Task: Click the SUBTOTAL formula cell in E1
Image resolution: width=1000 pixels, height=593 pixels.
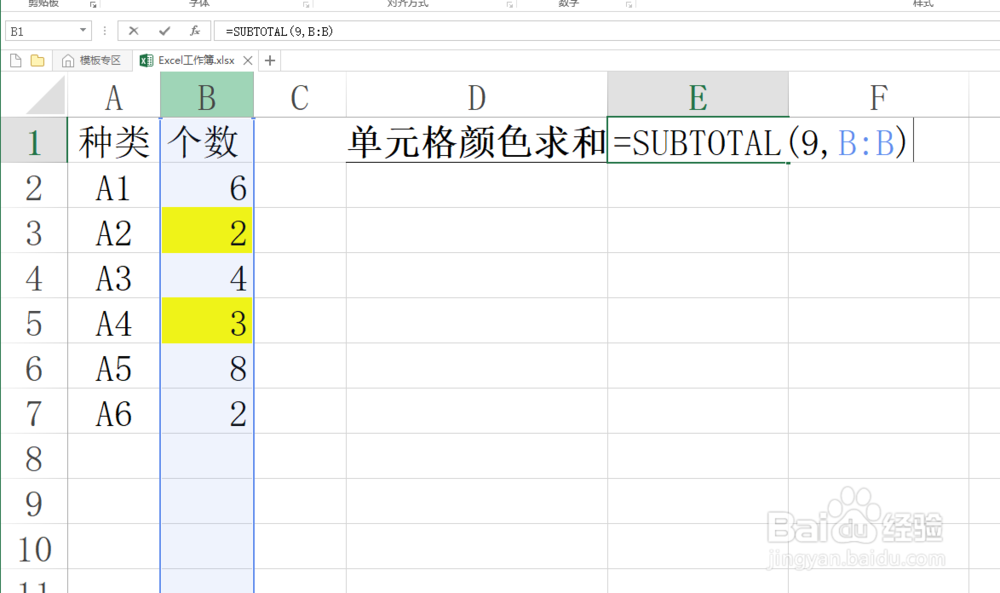Action: pos(698,140)
